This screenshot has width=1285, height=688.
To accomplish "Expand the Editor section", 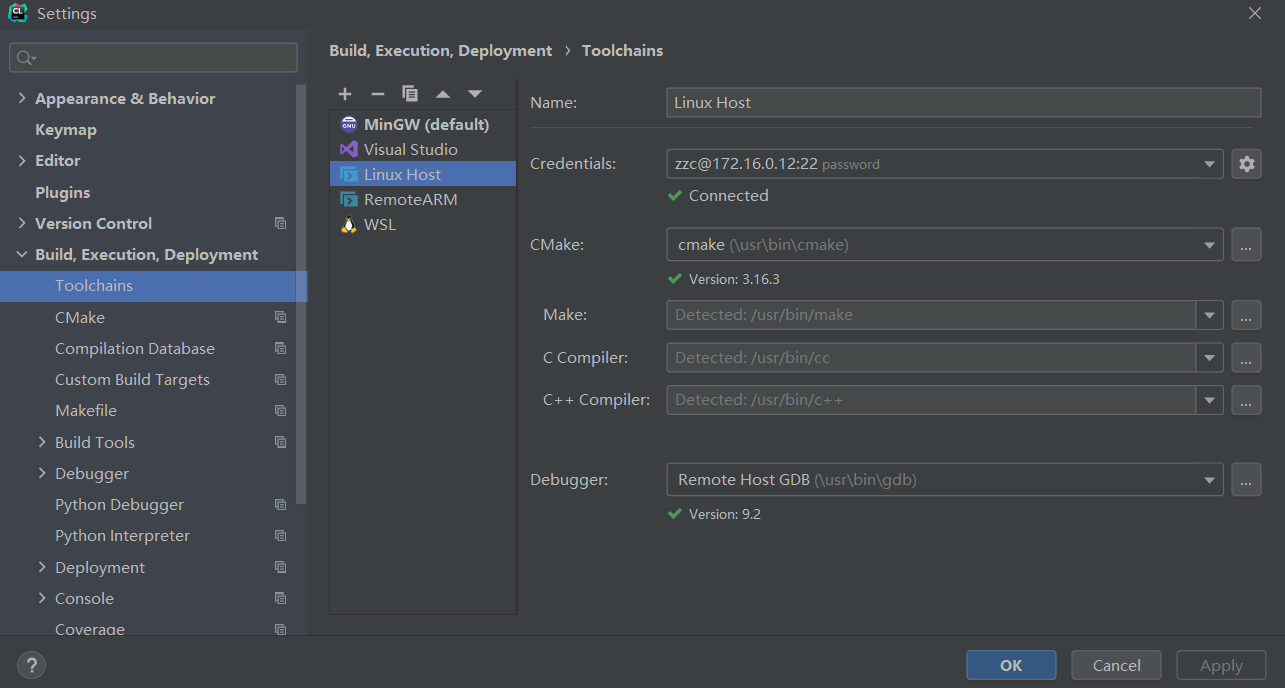I will pyautogui.click(x=22, y=160).
